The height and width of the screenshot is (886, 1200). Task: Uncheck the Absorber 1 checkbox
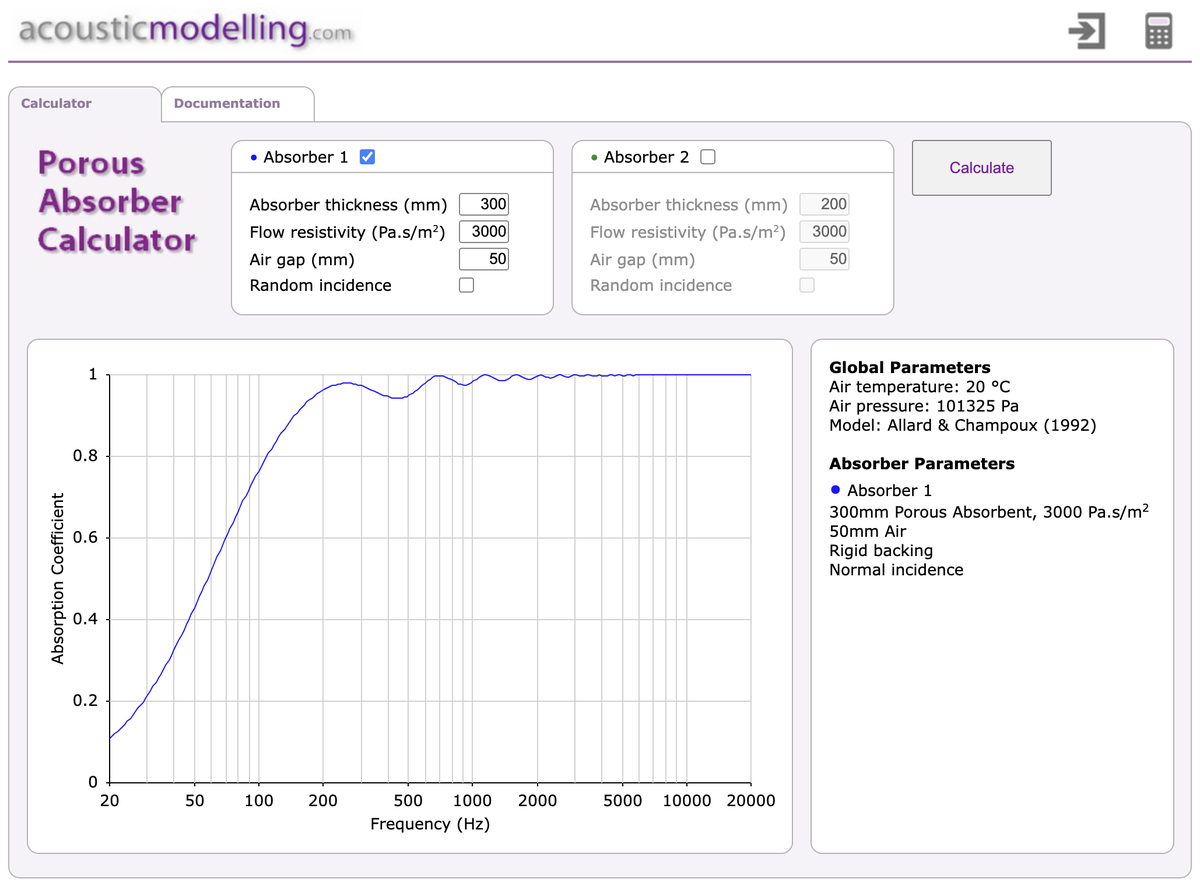tap(367, 157)
